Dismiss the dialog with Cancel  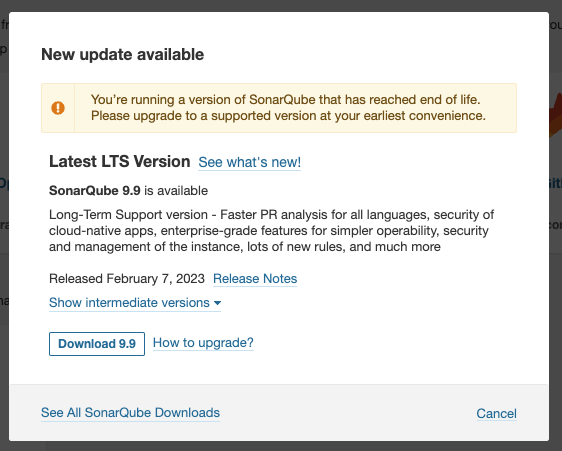pyautogui.click(x=496, y=414)
